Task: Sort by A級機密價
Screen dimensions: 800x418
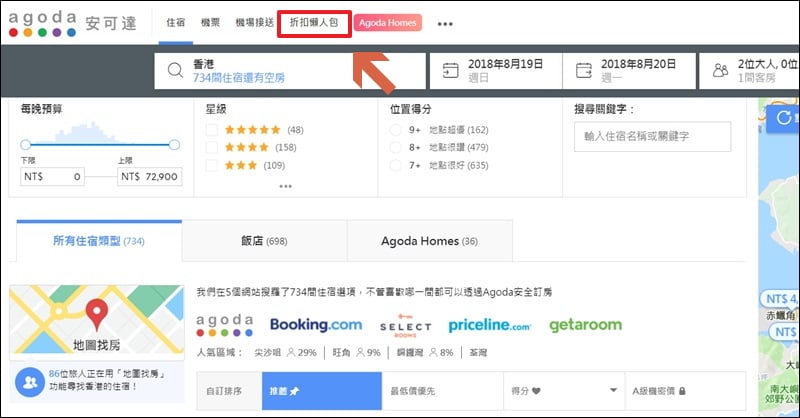Action: tap(685, 391)
